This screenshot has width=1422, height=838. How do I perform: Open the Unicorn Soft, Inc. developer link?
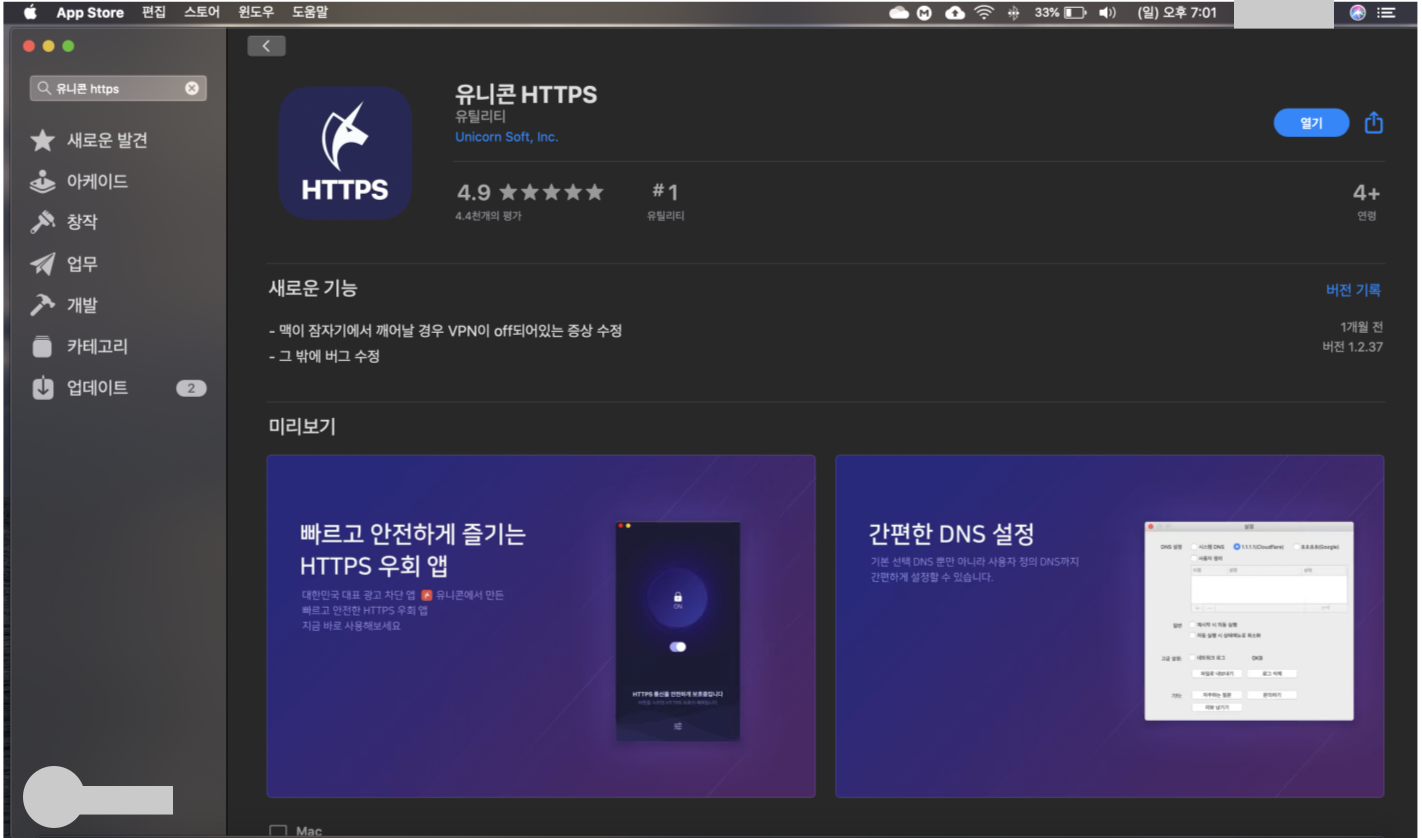click(x=507, y=137)
